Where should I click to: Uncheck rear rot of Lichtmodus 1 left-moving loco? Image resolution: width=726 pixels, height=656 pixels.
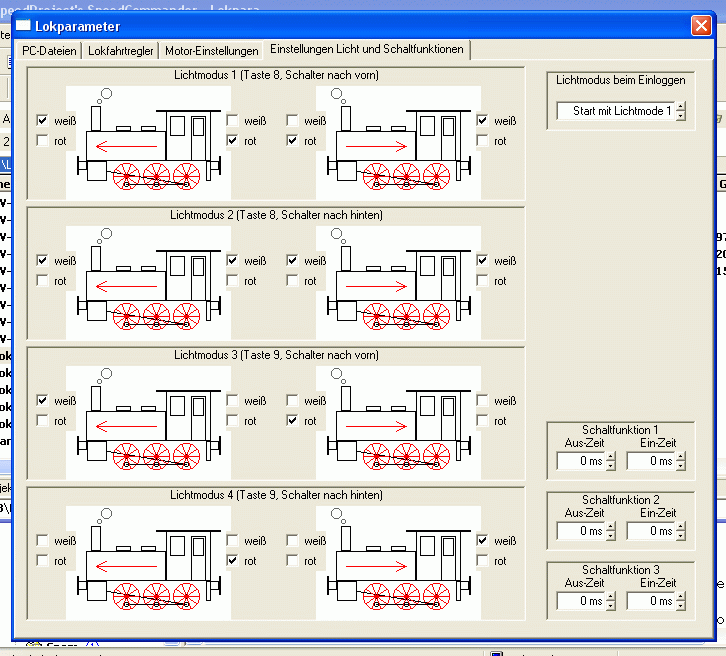click(232, 141)
